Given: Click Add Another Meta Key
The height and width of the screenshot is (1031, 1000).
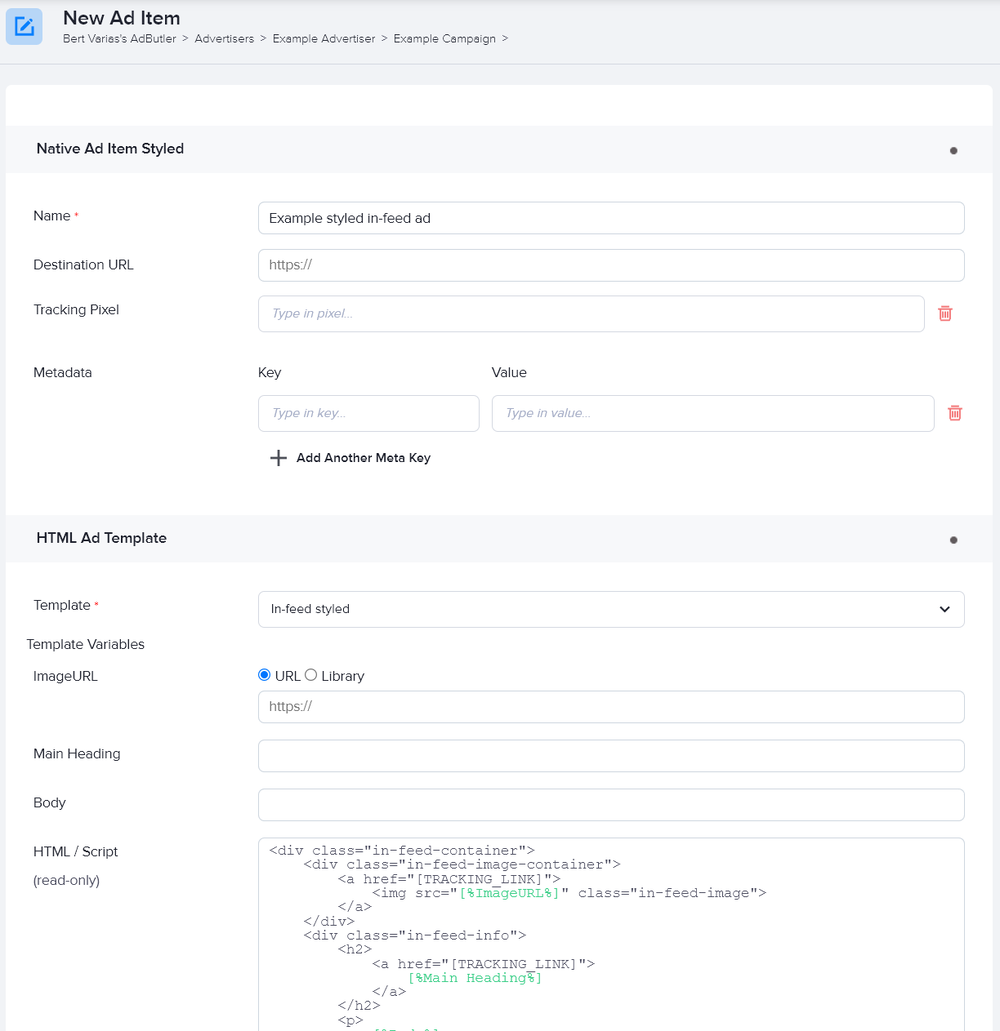Looking at the screenshot, I should coord(363,458).
